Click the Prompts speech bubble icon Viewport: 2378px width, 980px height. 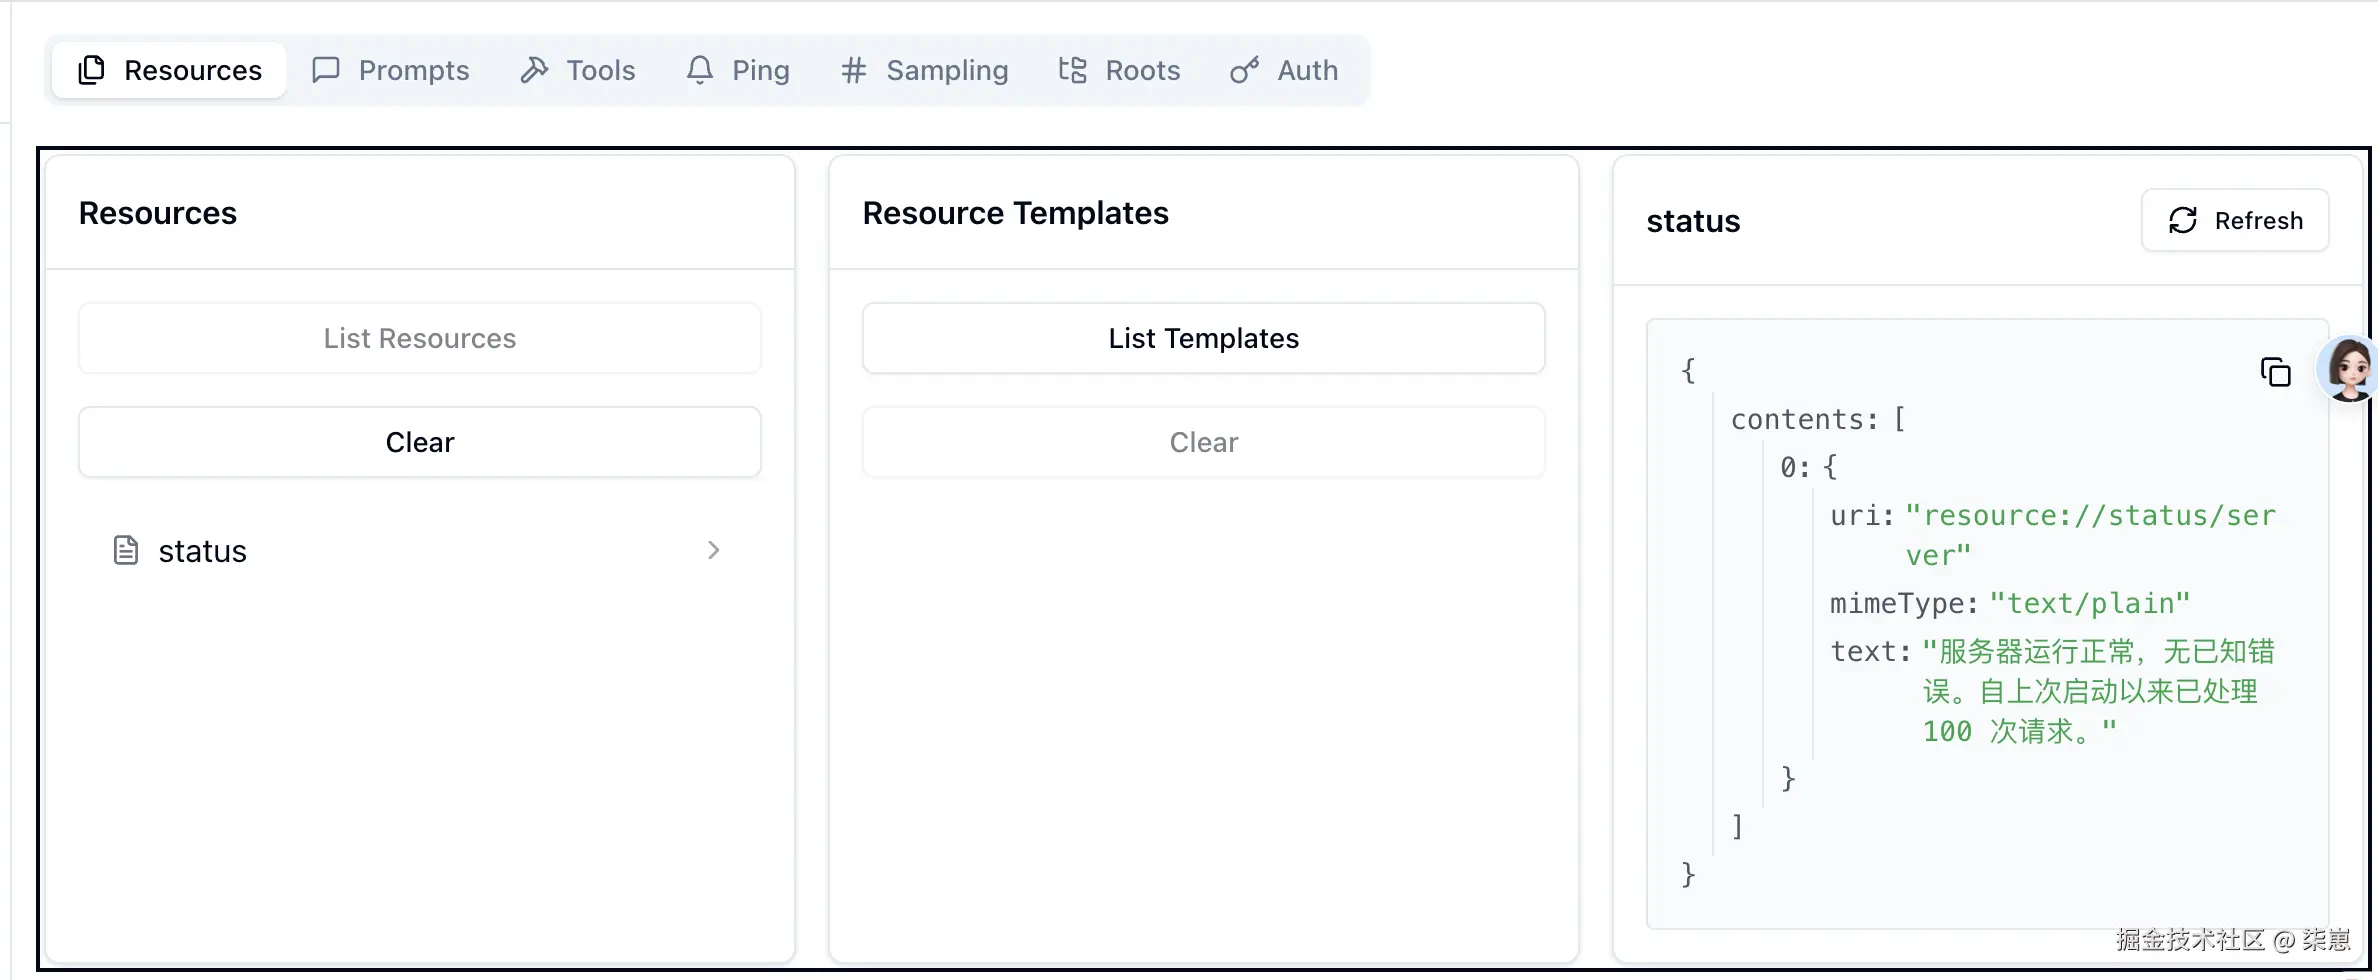click(x=326, y=70)
